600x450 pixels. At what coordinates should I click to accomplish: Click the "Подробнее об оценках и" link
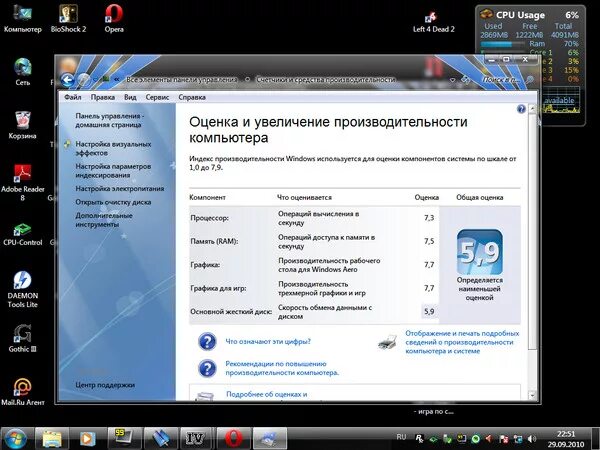(x=266, y=394)
